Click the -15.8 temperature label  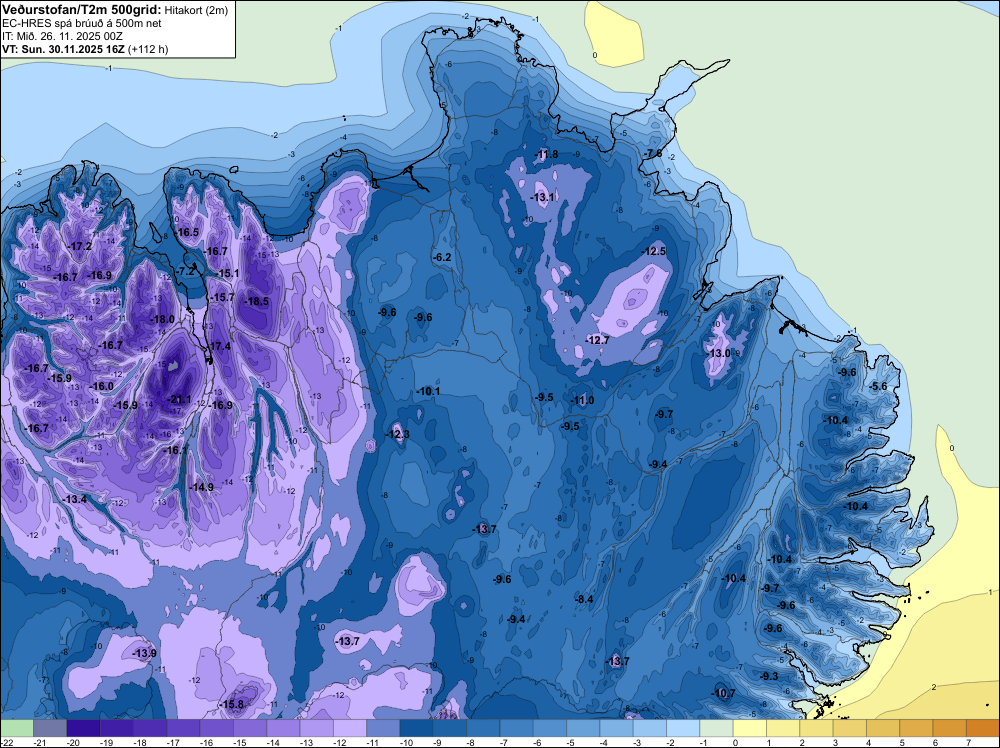(x=232, y=705)
